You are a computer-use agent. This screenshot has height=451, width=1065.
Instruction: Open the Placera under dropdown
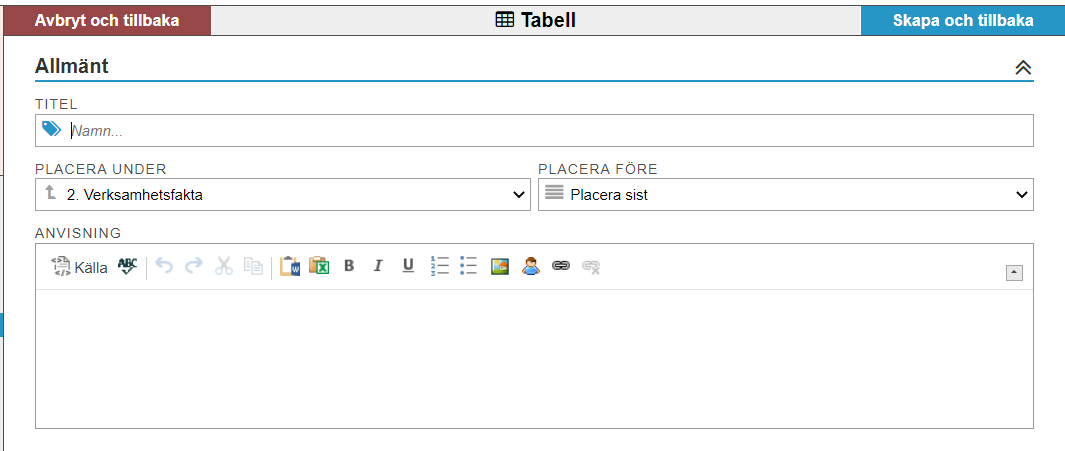(282, 195)
